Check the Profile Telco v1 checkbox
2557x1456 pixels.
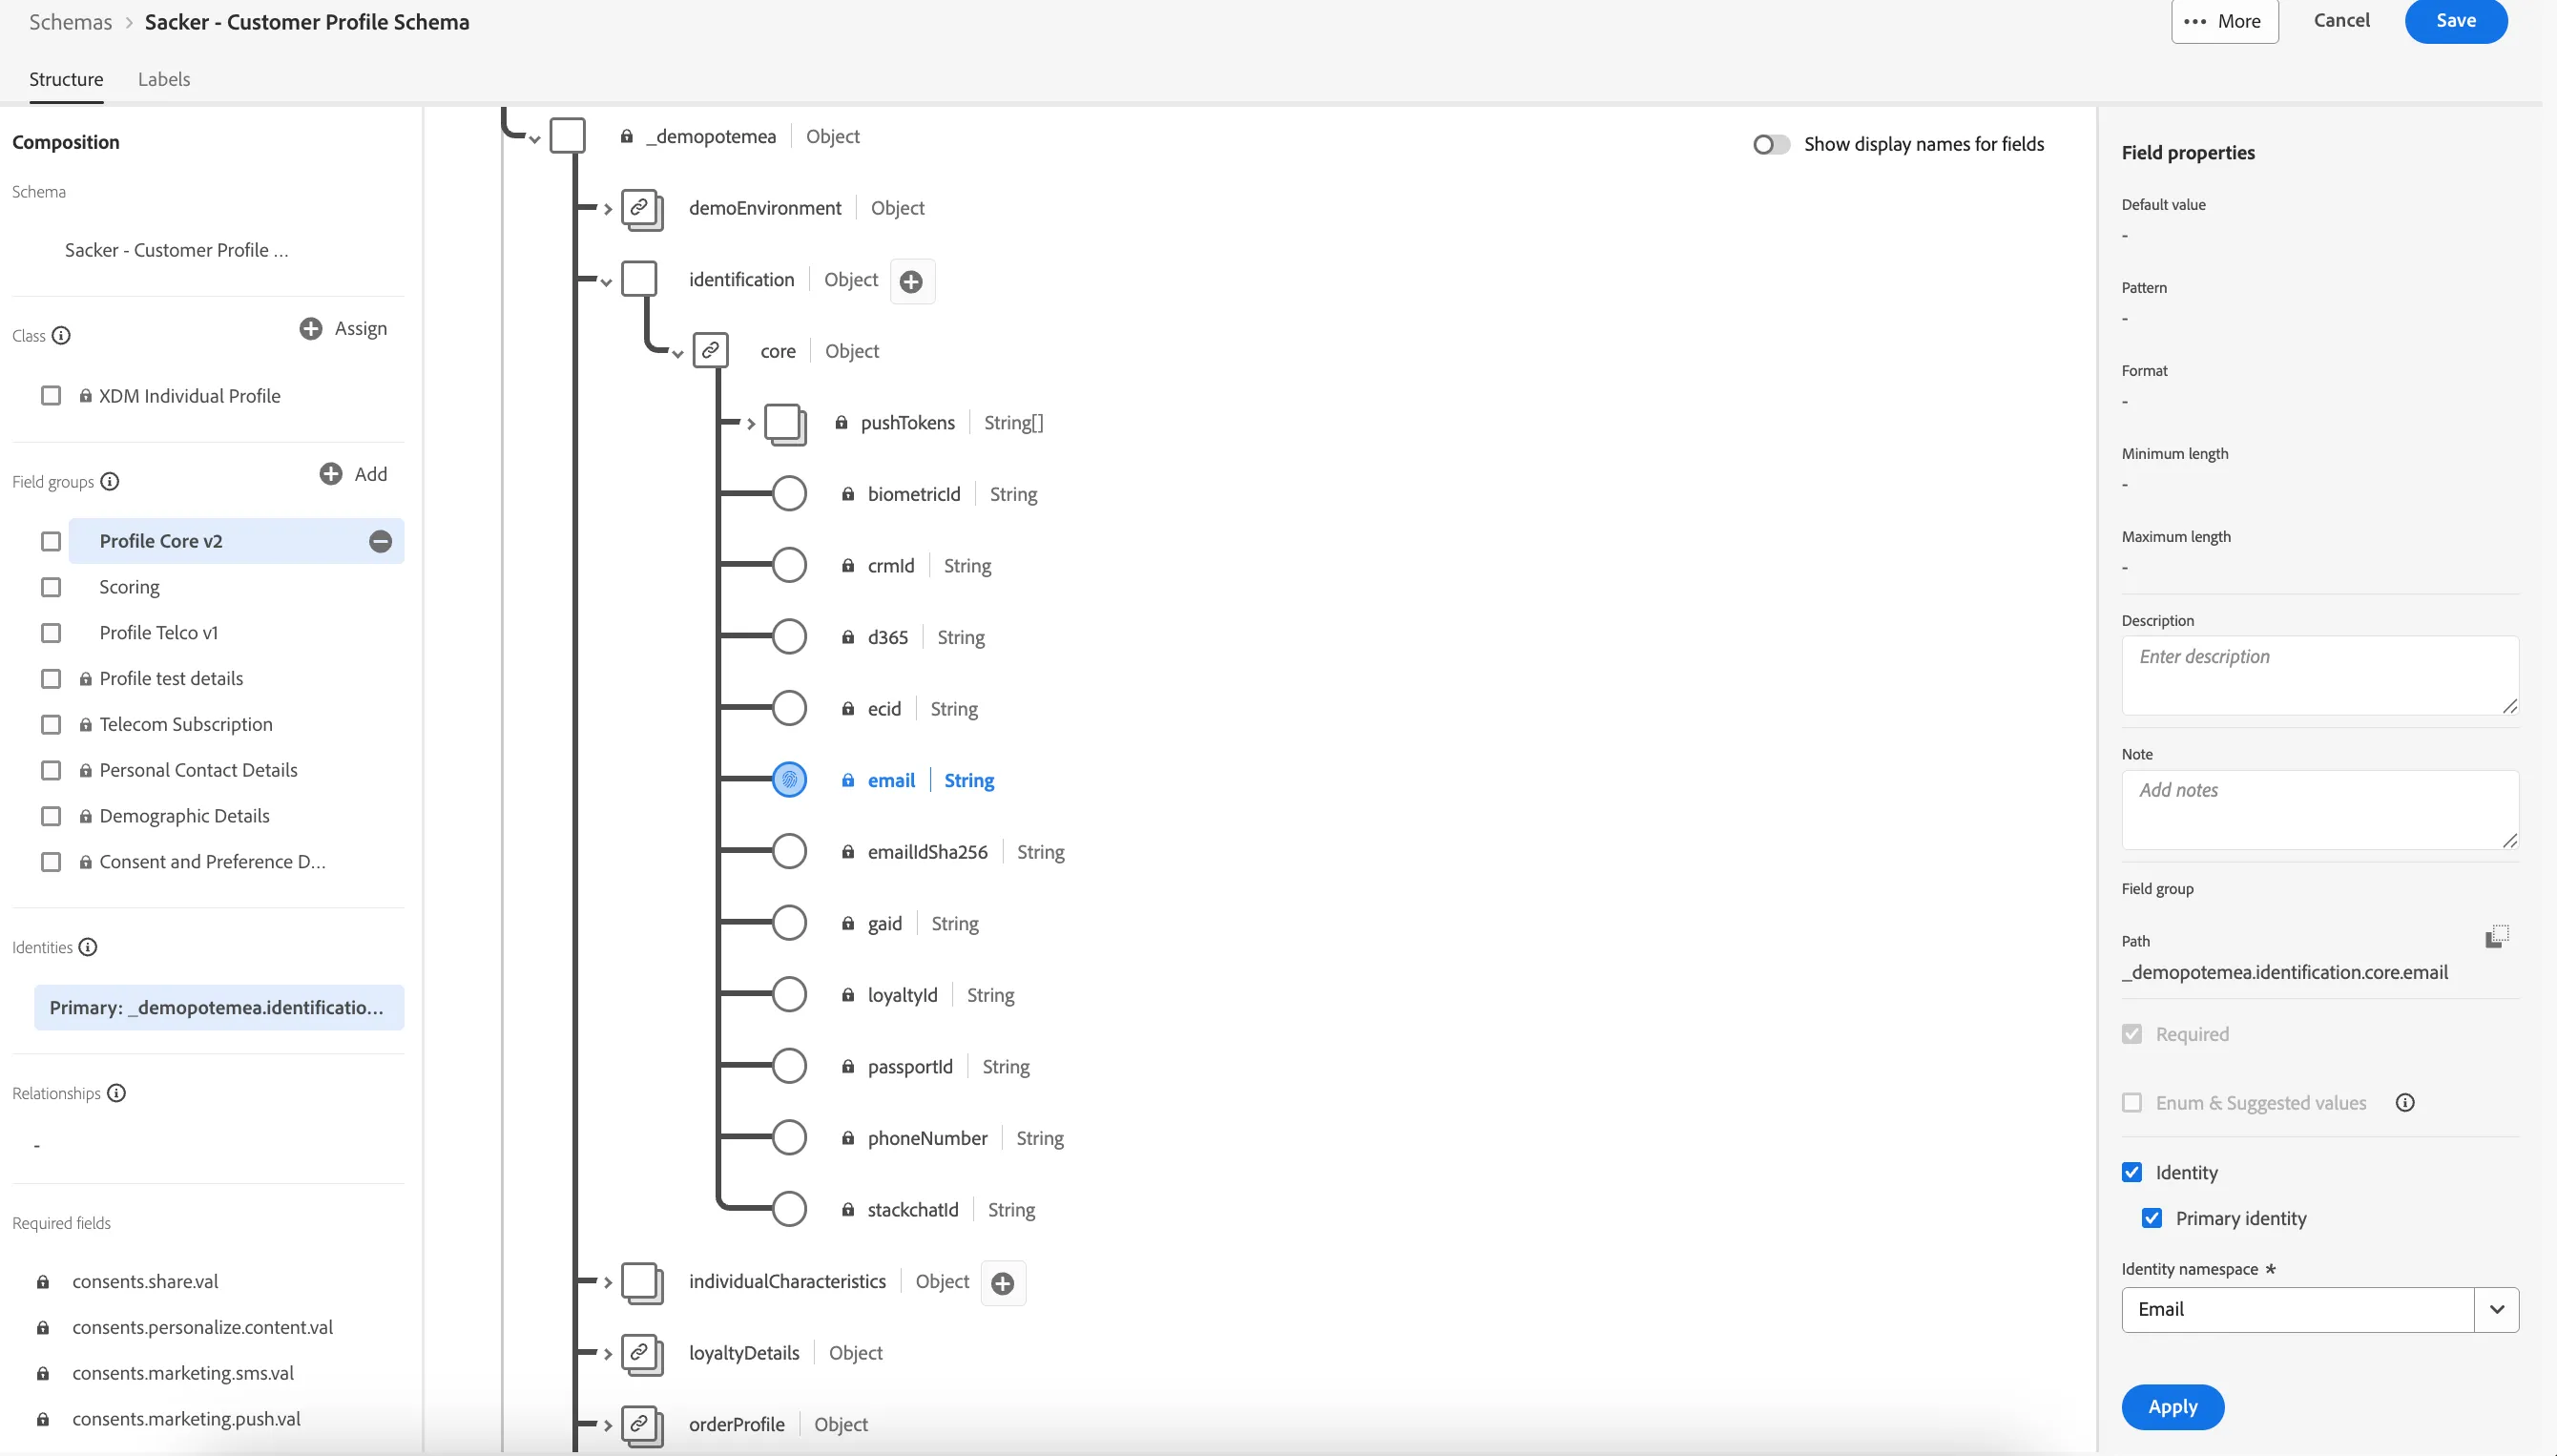[51, 633]
